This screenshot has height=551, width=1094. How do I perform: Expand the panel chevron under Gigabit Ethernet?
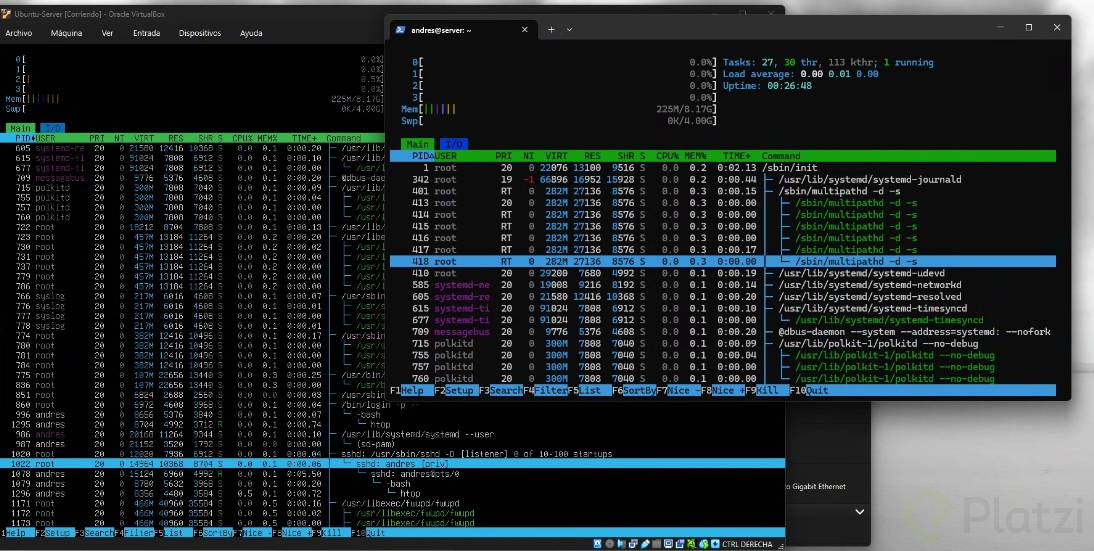click(x=857, y=511)
